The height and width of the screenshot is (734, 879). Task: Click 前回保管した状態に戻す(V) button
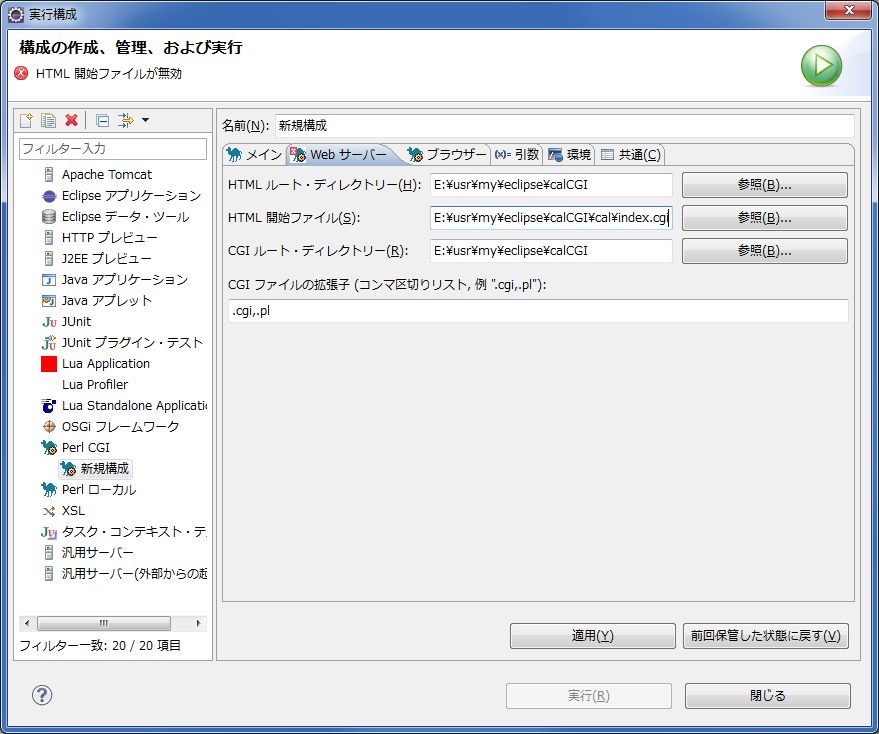click(766, 636)
